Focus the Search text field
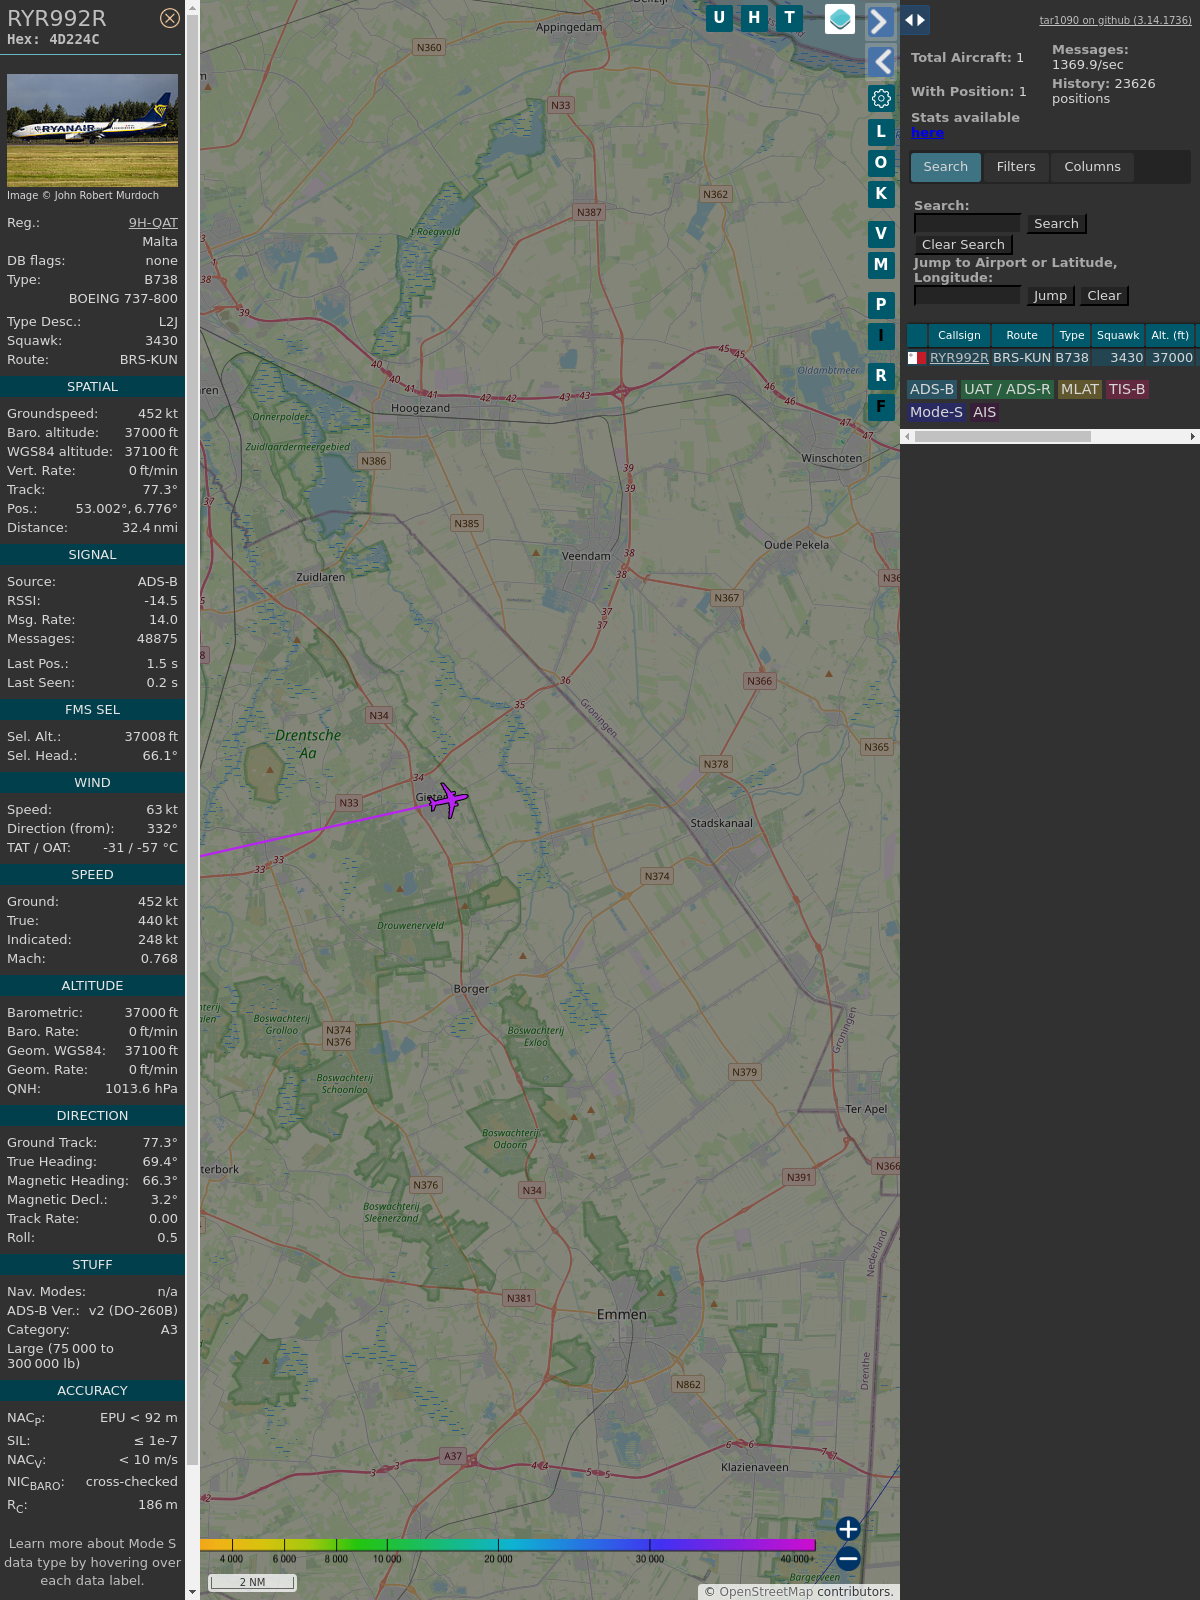The image size is (1200, 1600). (967, 224)
